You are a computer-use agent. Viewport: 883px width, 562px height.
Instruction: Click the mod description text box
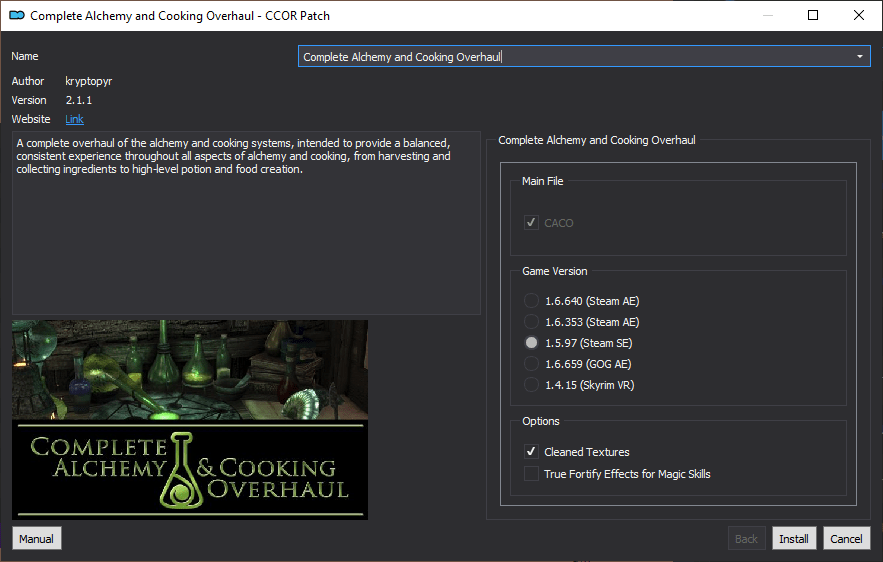(x=246, y=223)
